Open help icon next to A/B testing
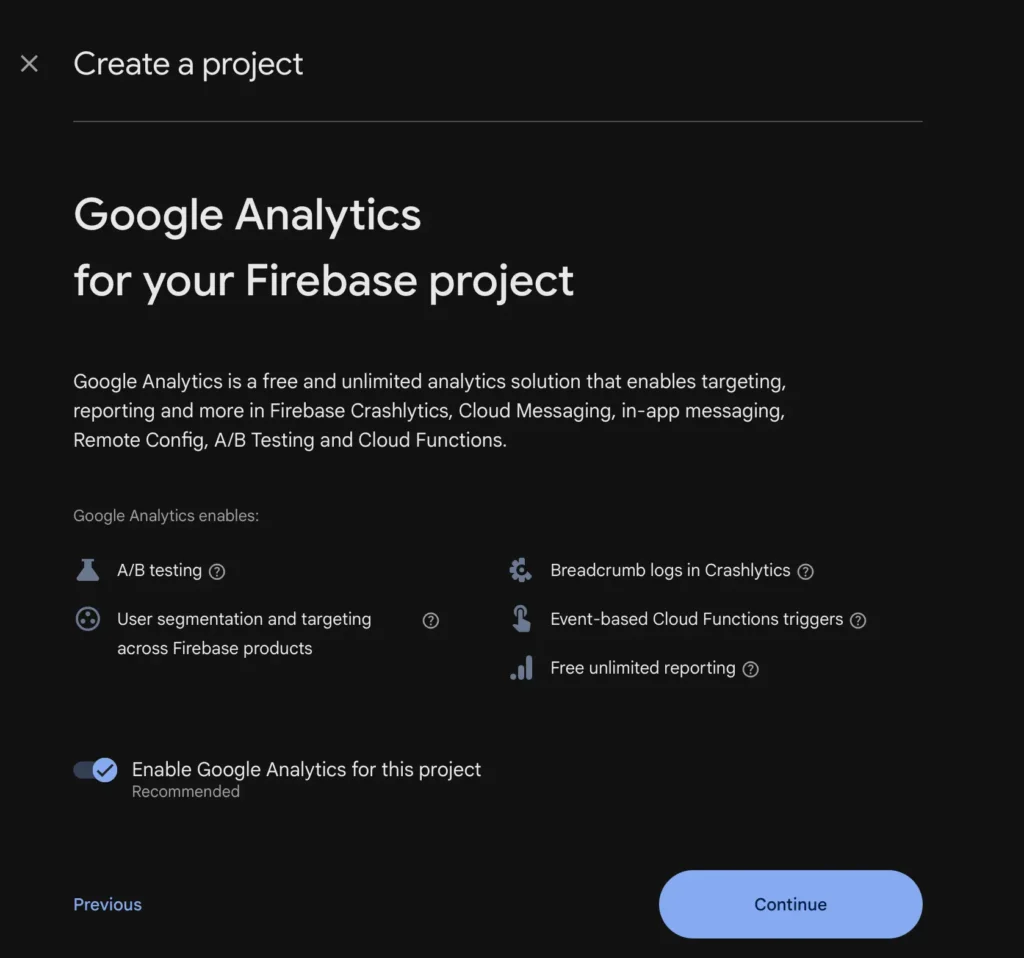The image size is (1024, 958). click(x=217, y=571)
